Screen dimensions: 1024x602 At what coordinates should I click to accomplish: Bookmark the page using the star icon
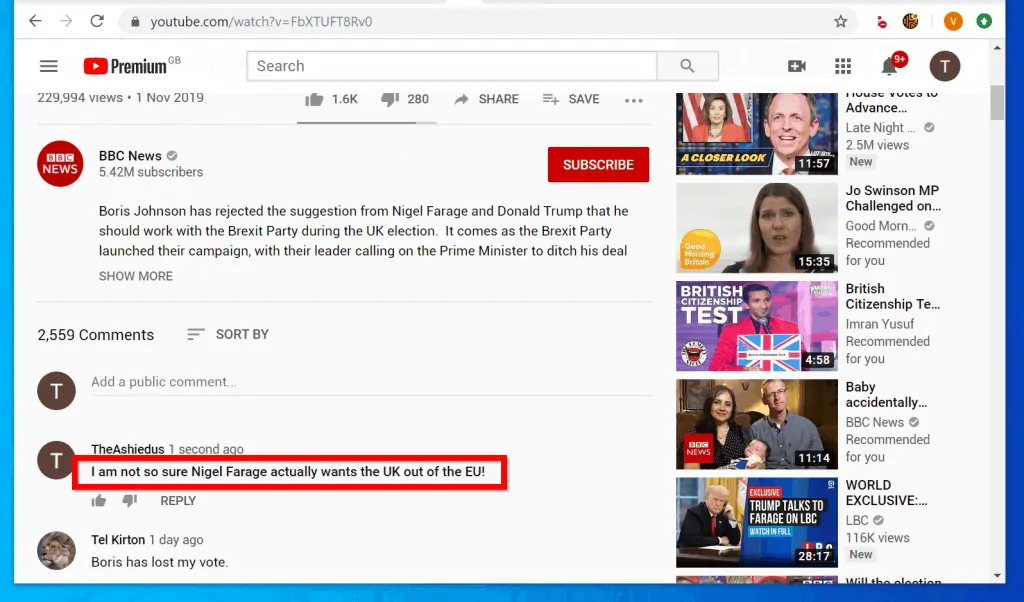tap(840, 20)
